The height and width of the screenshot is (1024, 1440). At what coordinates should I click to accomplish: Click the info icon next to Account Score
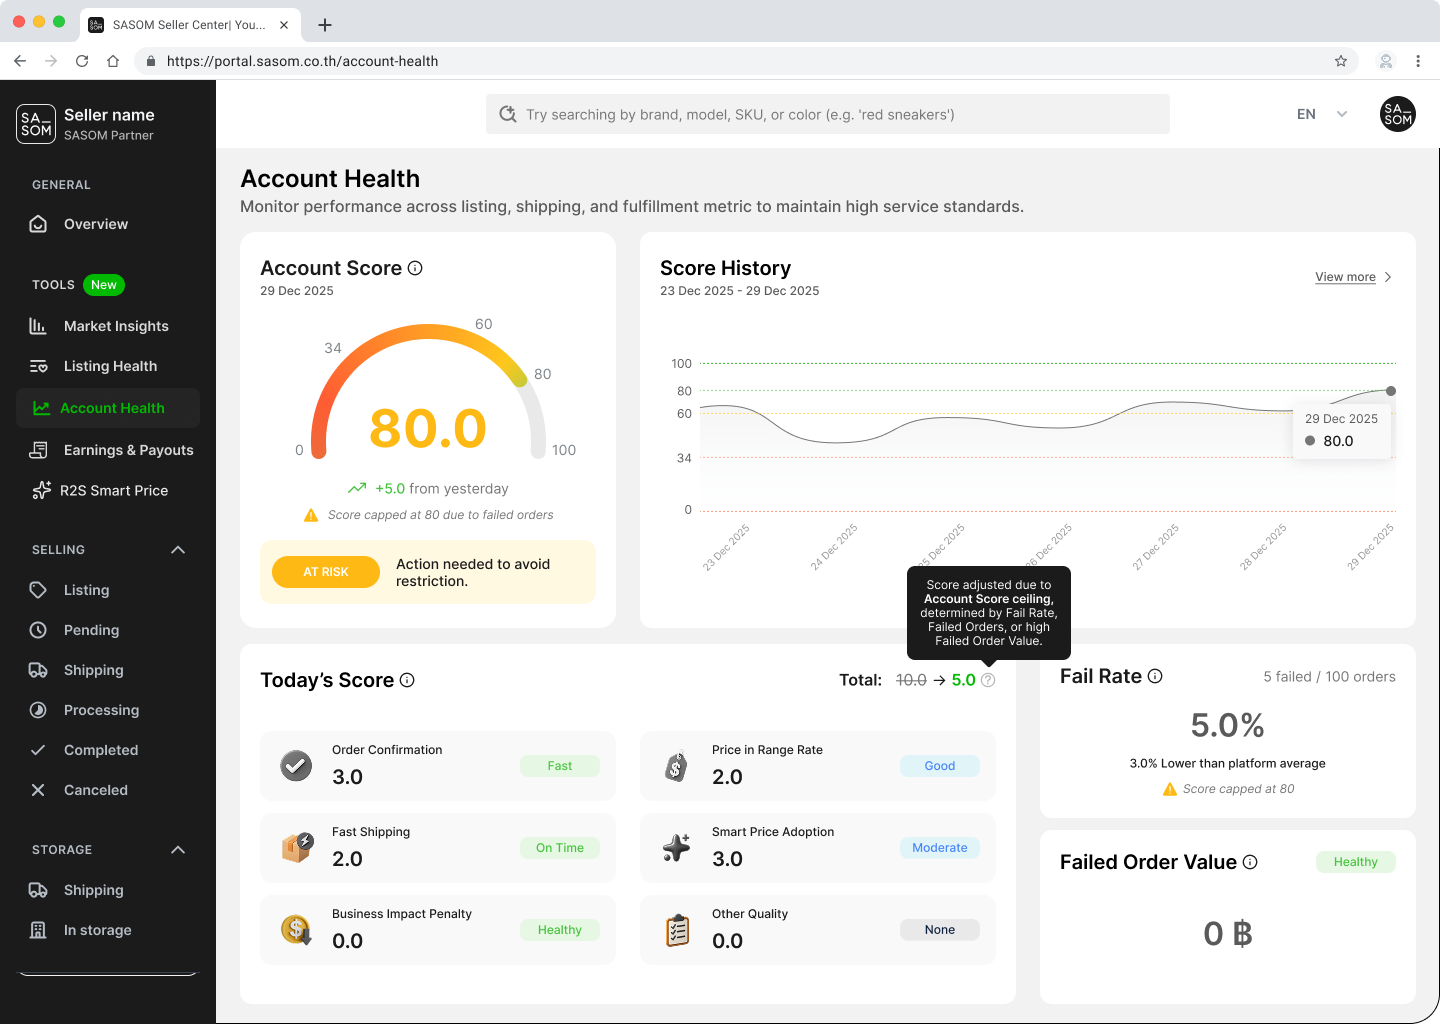coord(415,268)
